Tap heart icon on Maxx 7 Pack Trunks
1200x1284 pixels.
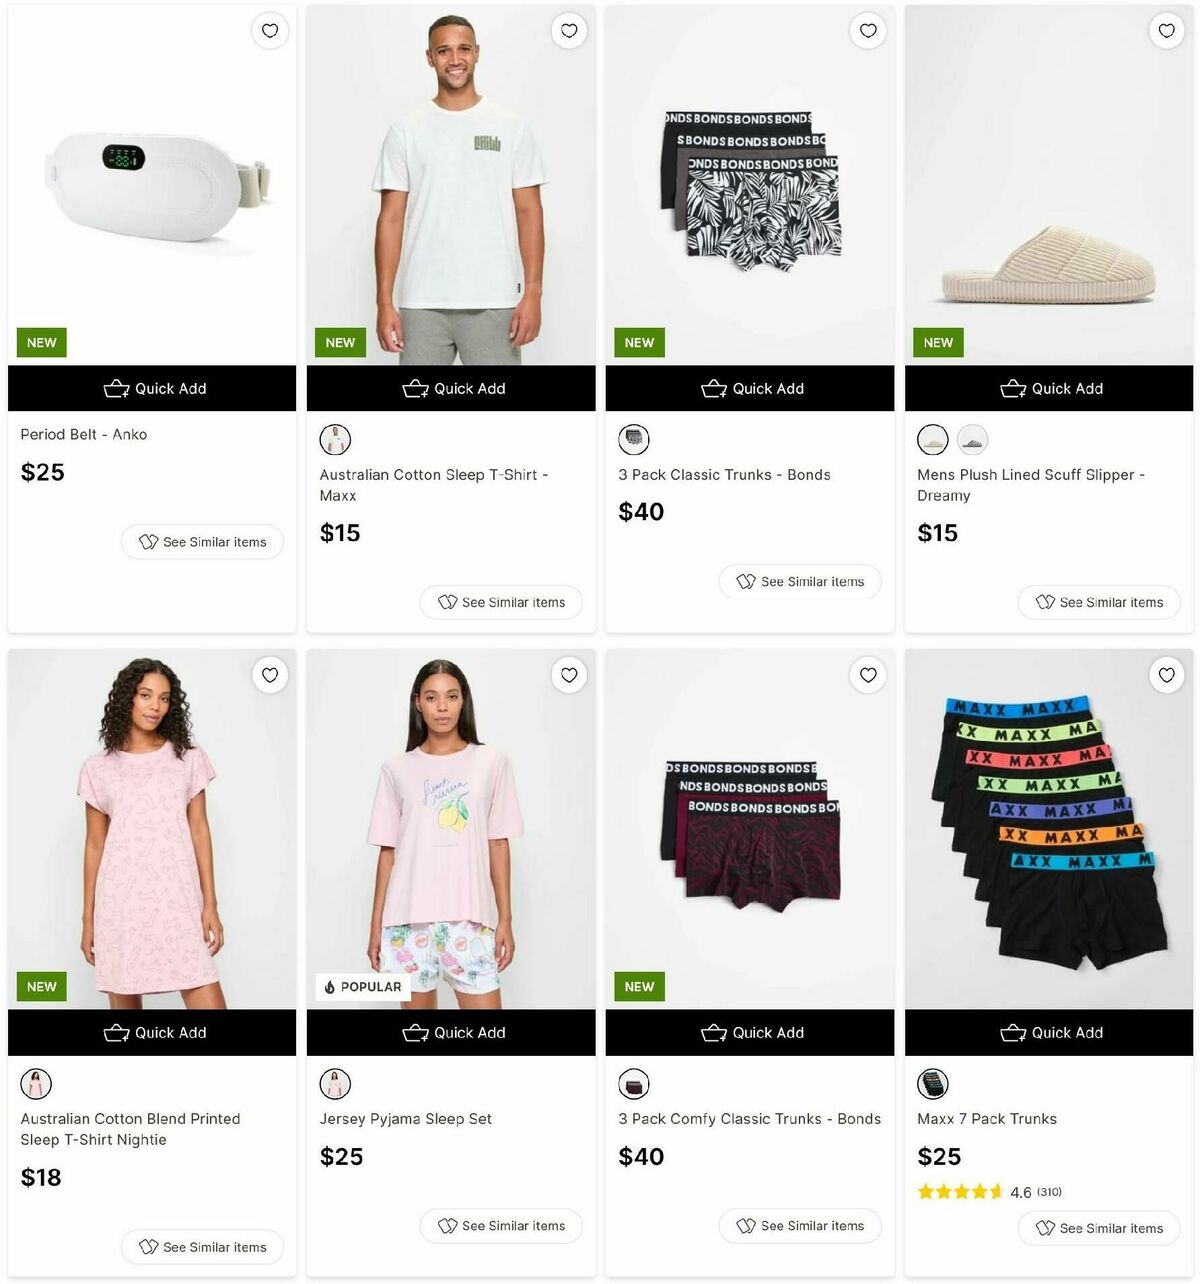(1166, 675)
